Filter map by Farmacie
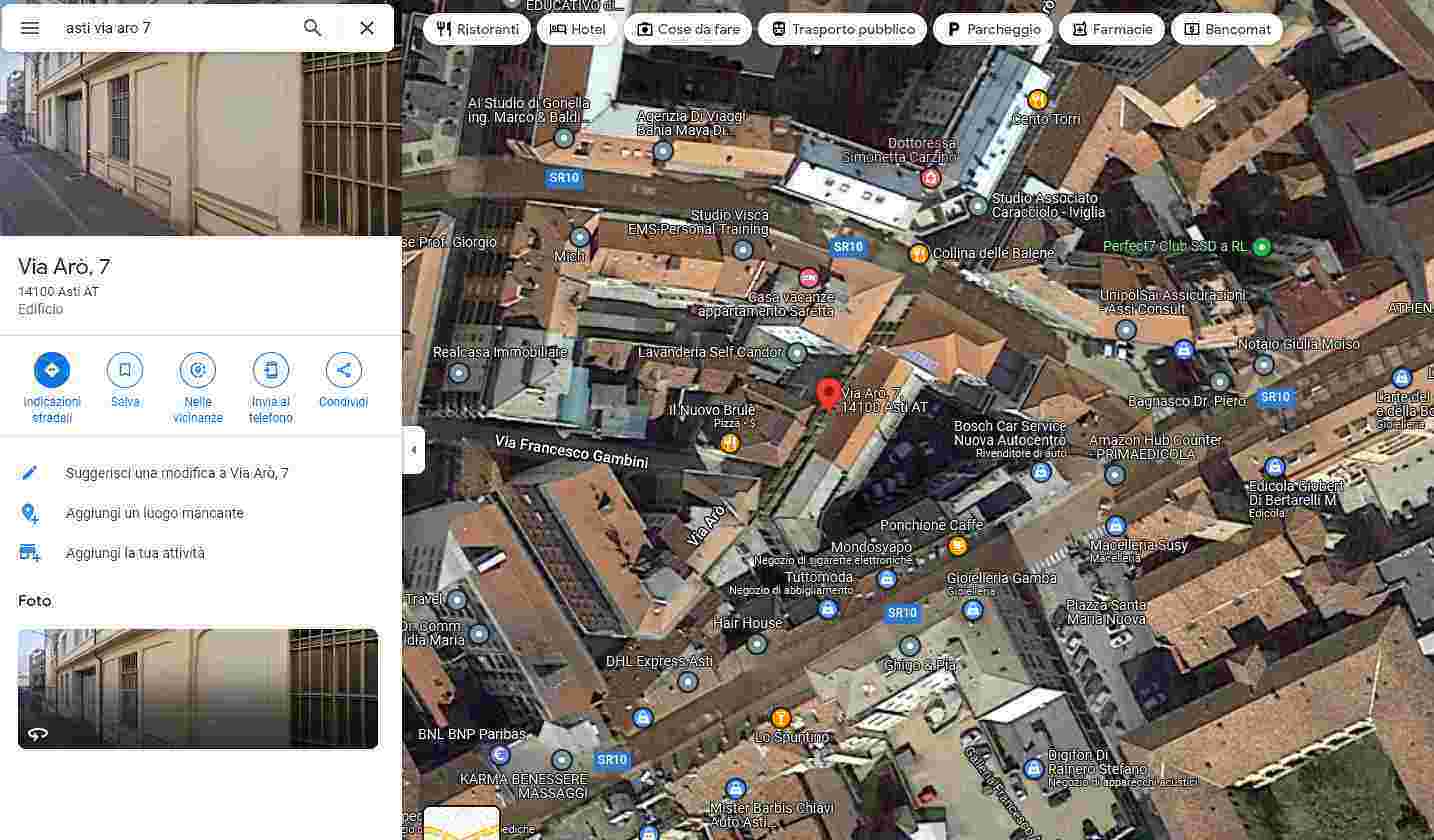The height and width of the screenshot is (840, 1434). [x=1111, y=29]
